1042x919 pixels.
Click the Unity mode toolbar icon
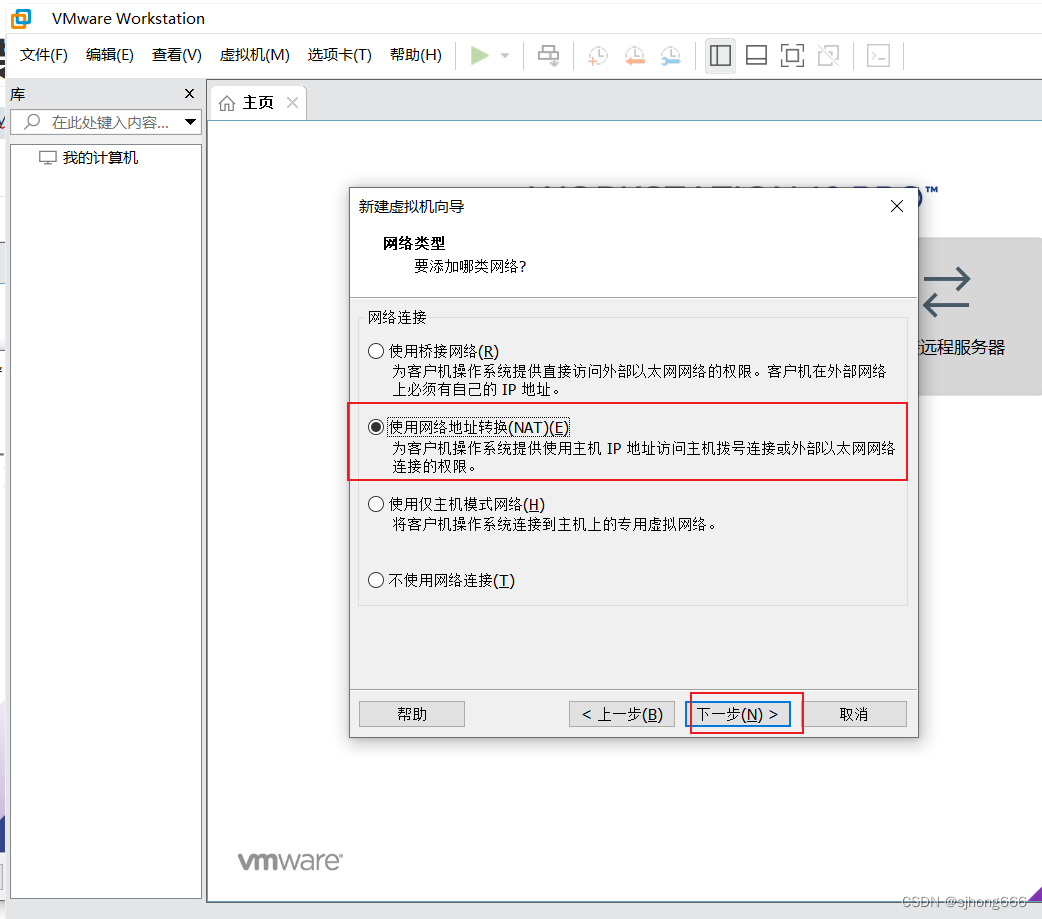(x=828, y=55)
